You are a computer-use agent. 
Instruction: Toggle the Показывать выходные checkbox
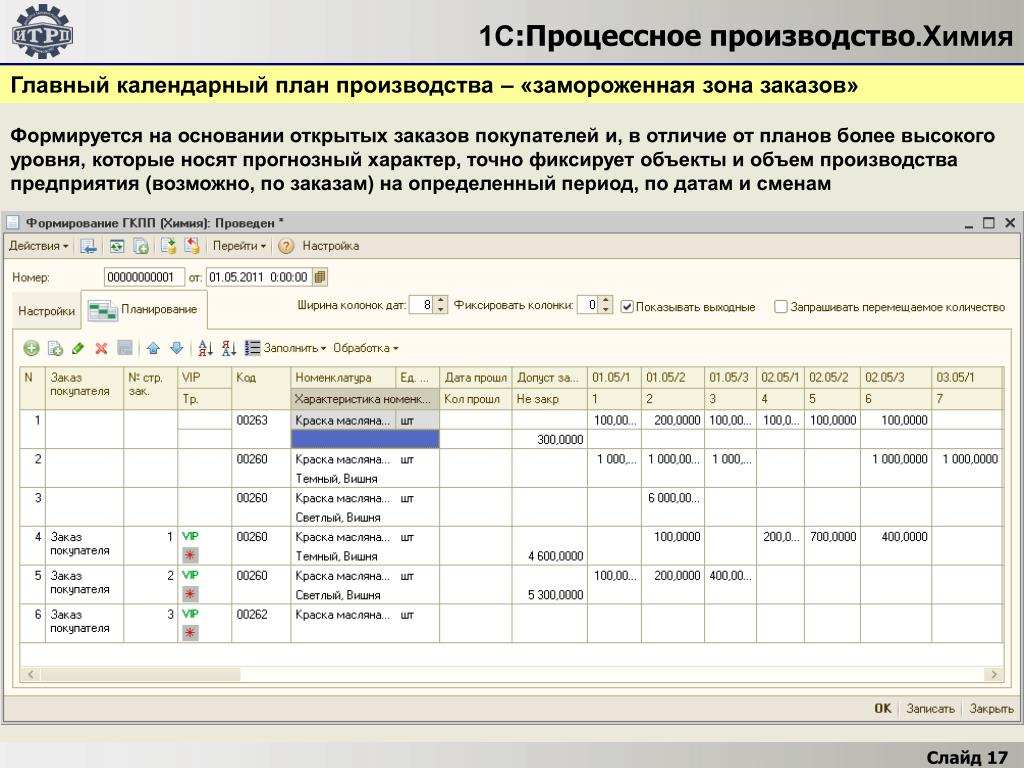(627, 306)
